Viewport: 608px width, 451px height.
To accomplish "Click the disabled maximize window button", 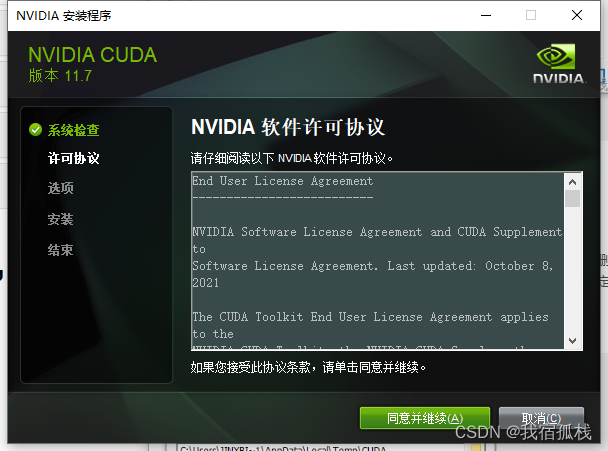I will pos(531,16).
